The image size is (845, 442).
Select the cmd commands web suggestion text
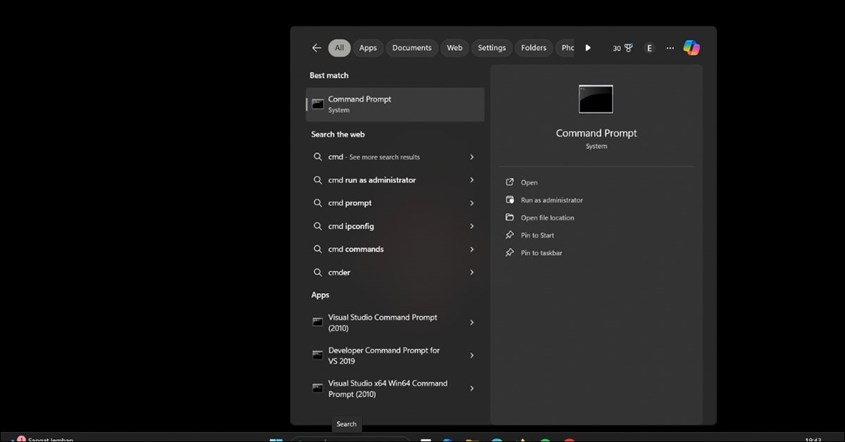[x=356, y=249]
